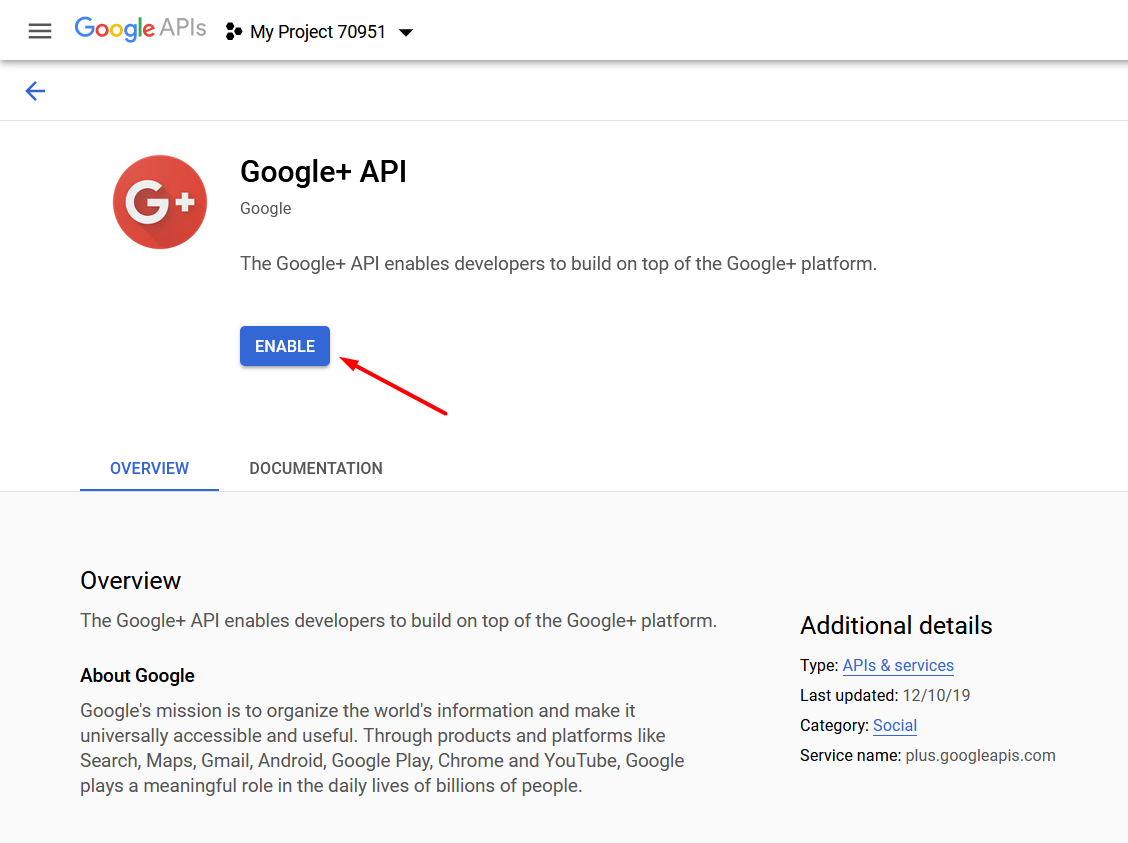Click the service name plus.googleapis.com
1128x843 pixels.
pos(980,755)
